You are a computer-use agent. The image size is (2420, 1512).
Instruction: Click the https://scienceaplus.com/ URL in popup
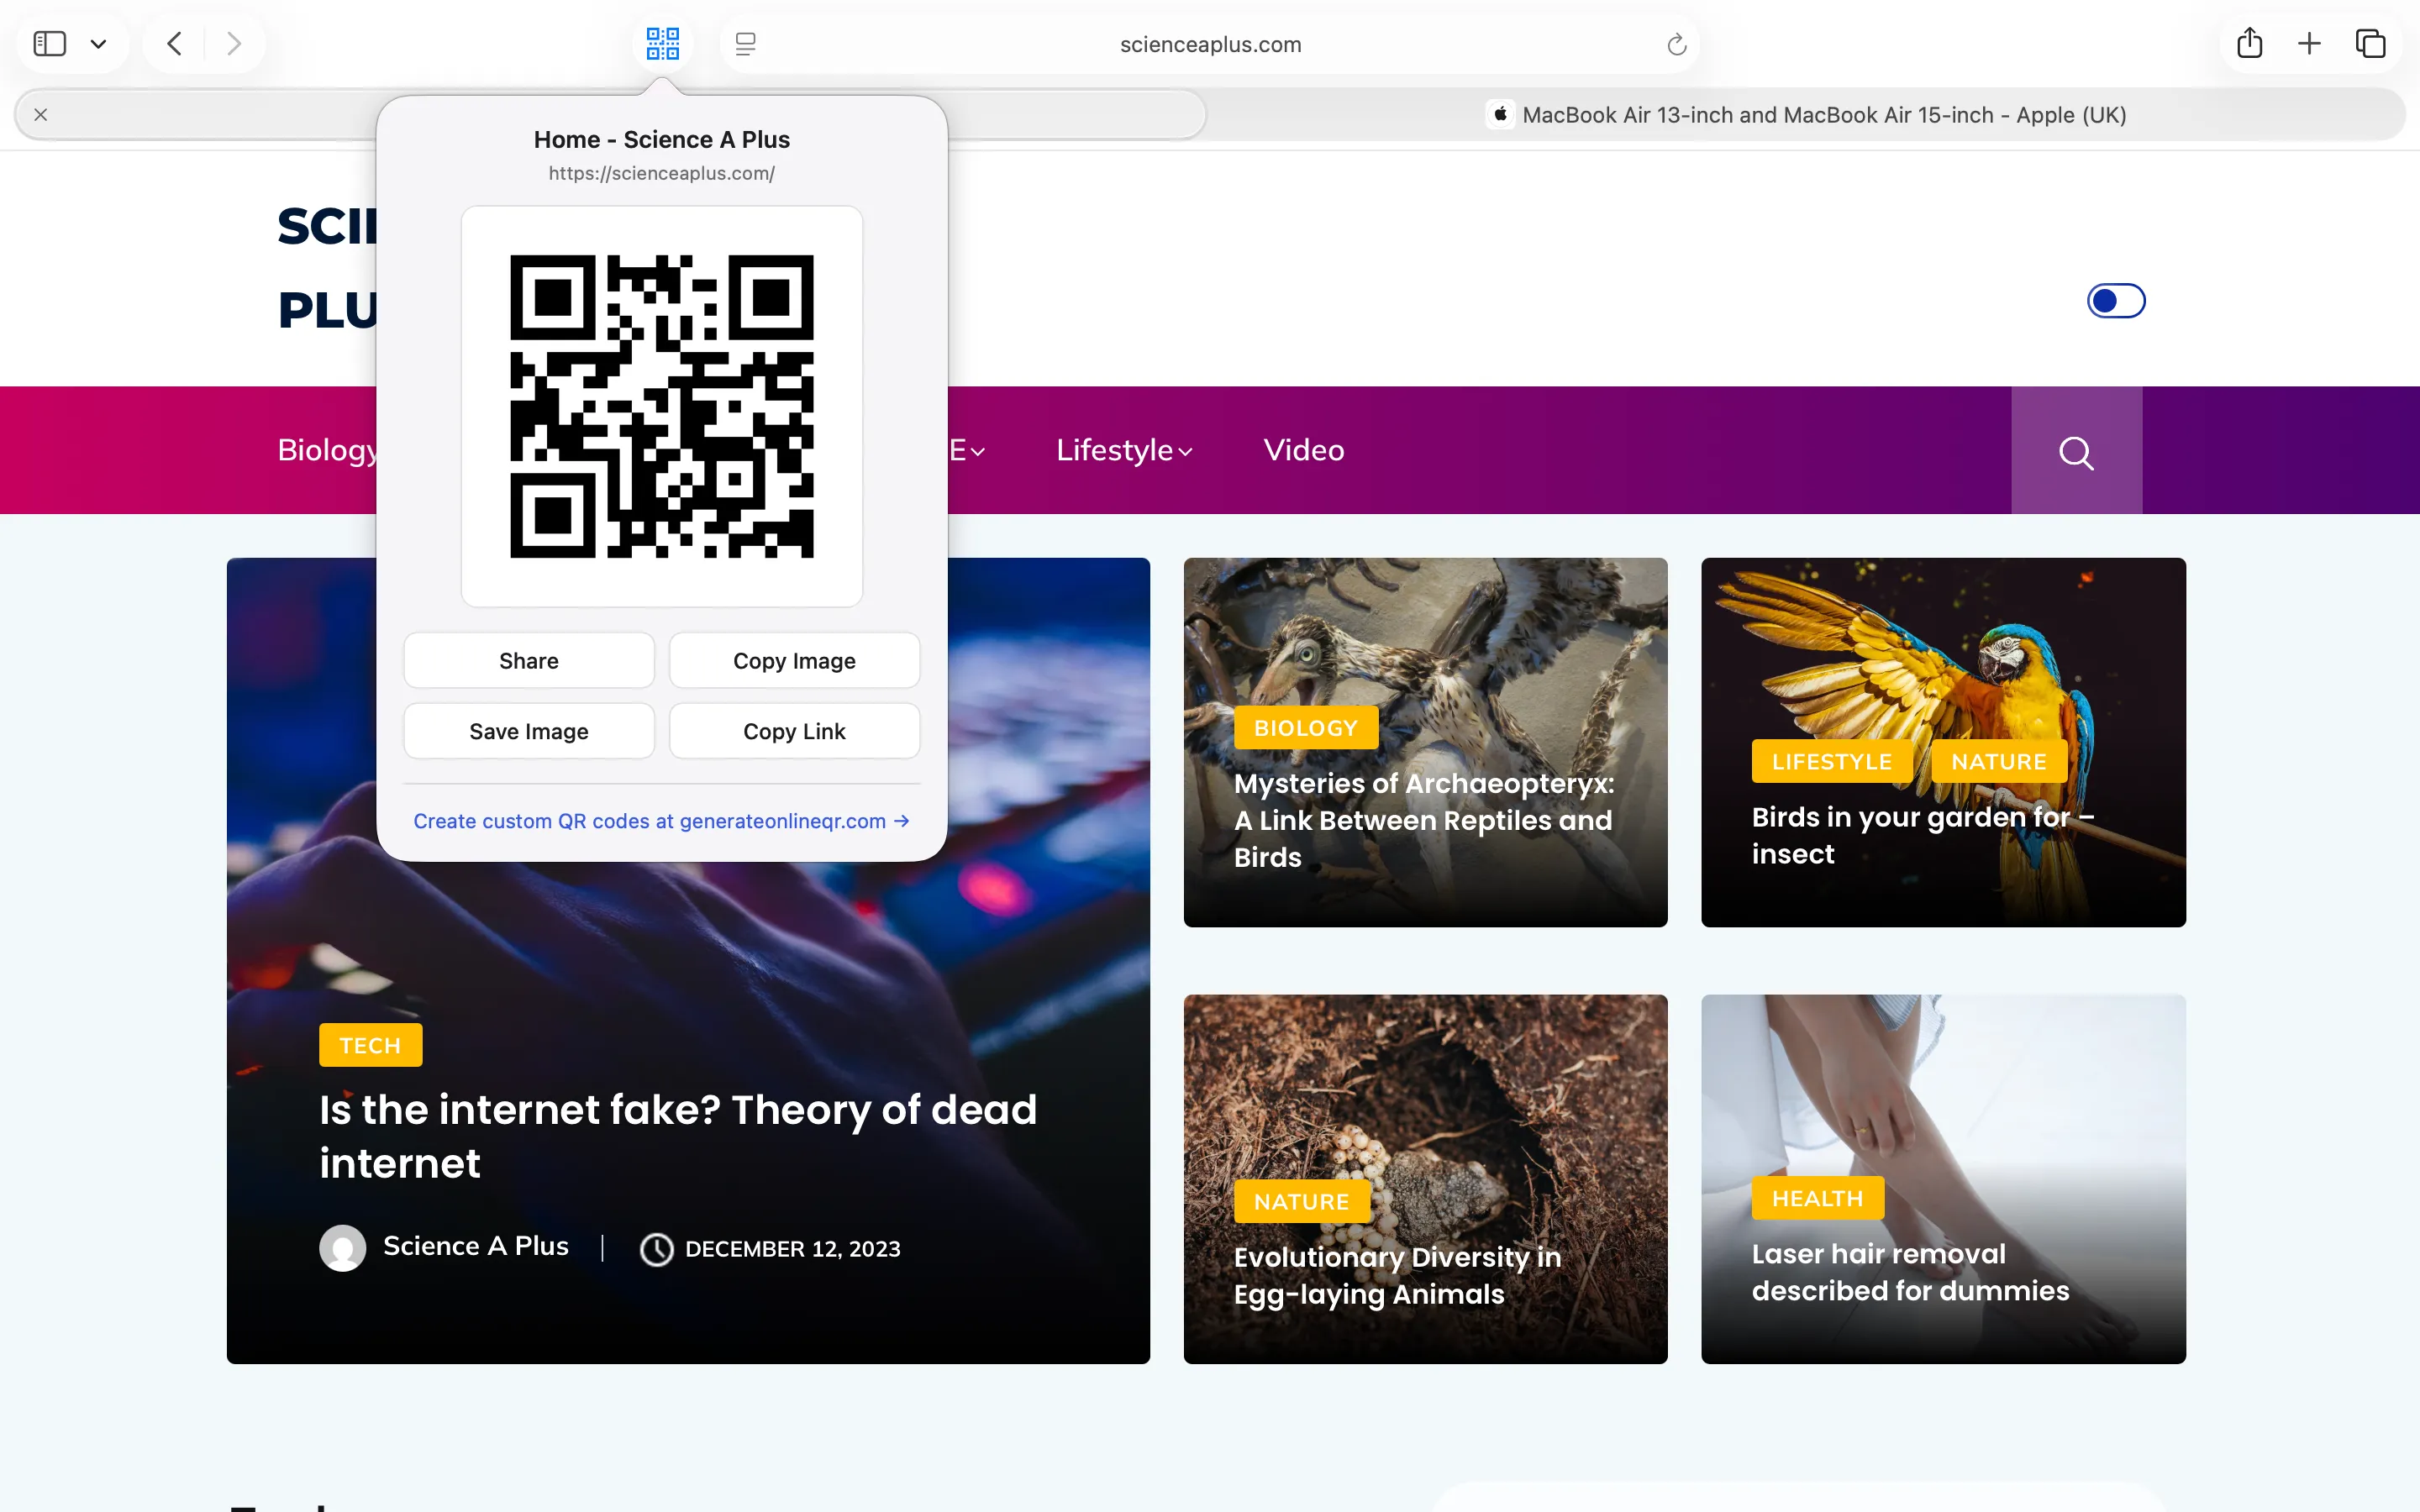(661, 173)
